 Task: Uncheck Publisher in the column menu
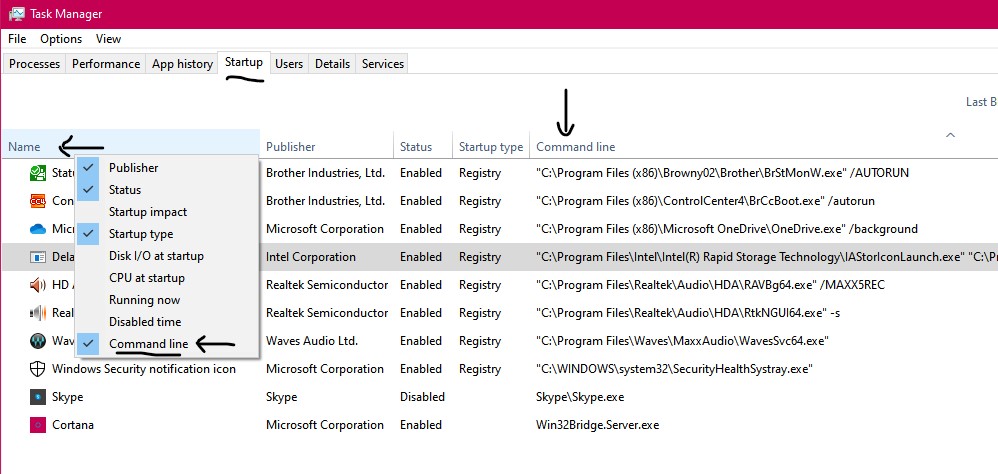167,168
